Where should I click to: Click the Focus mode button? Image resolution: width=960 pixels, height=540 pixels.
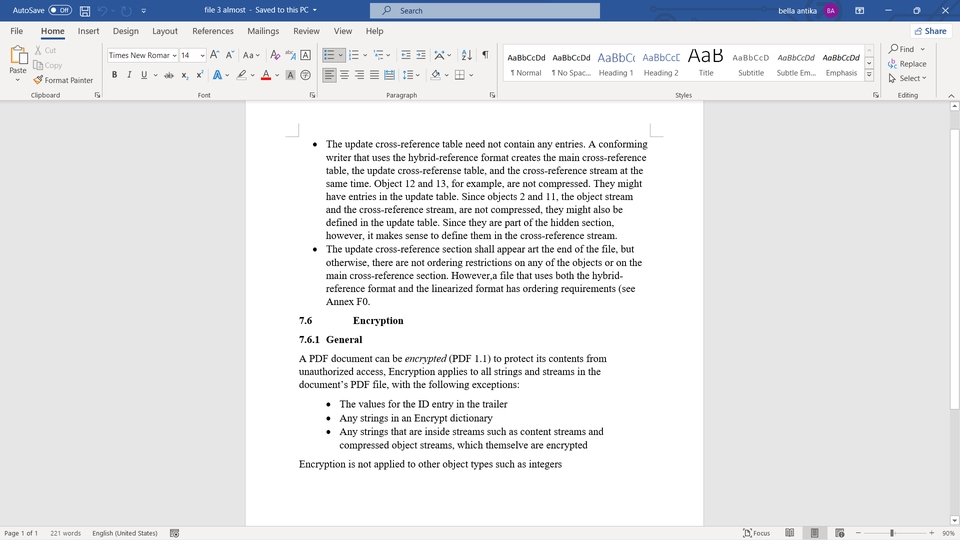pyautogui.click(x=756, y=533)
